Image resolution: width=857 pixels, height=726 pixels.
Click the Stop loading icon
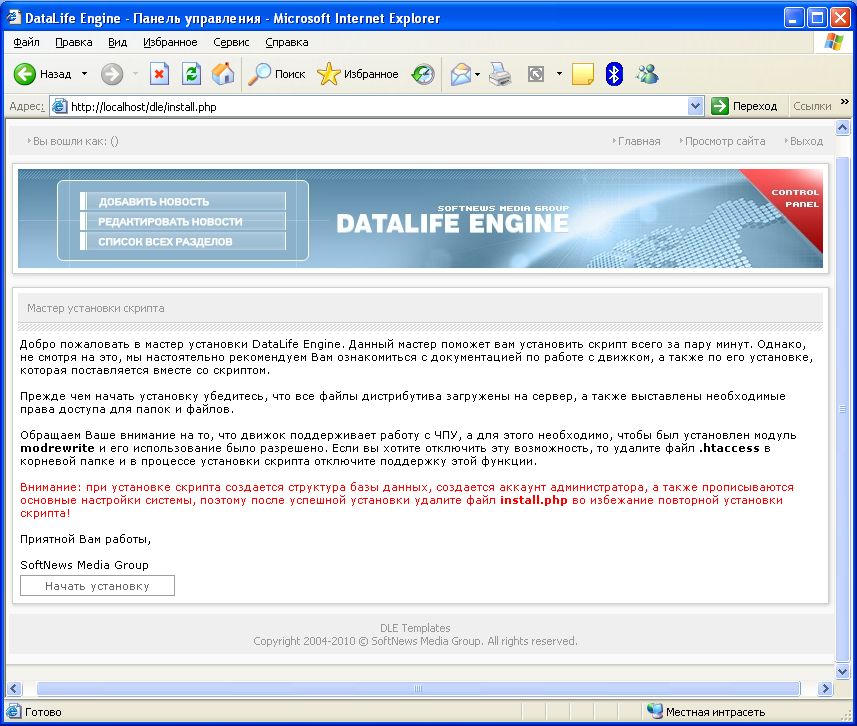[159, 74]
